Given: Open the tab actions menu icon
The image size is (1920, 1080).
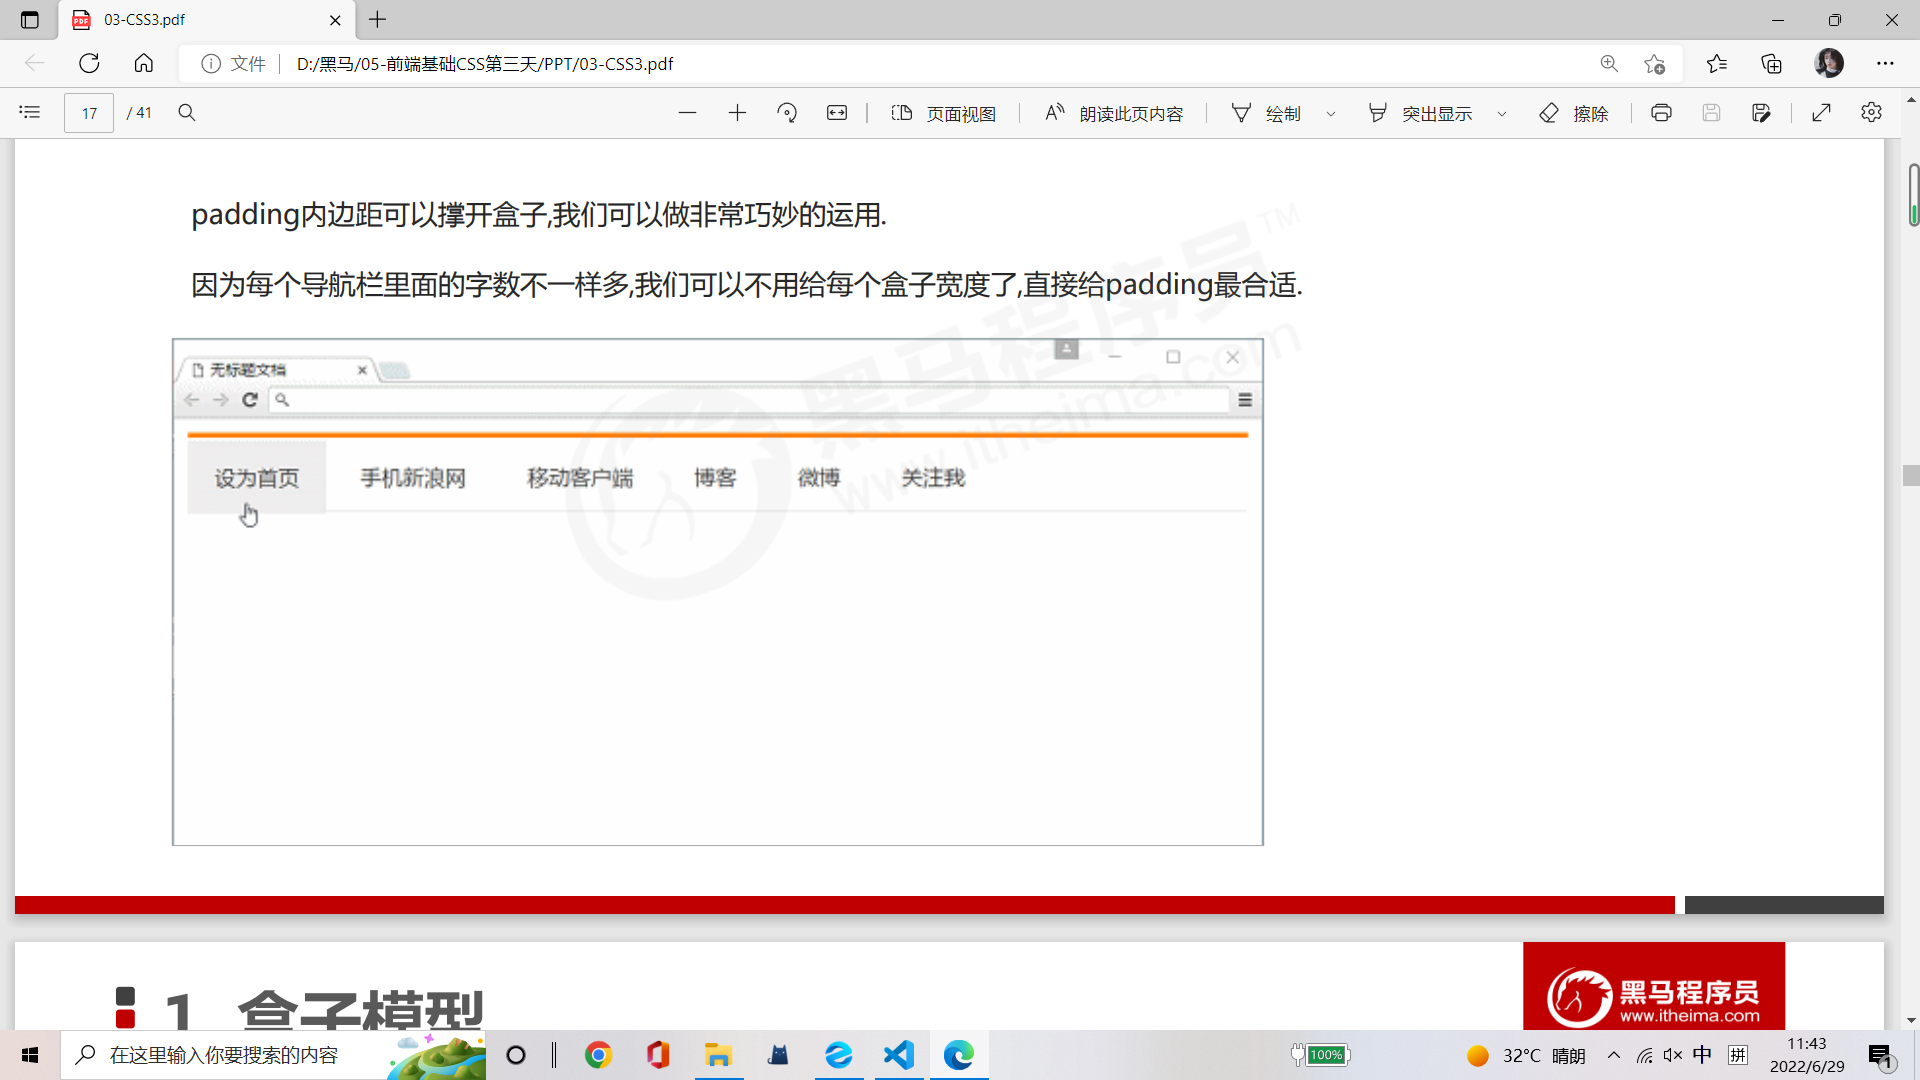Looking at the screenshot, I should [x=29, y=20].
